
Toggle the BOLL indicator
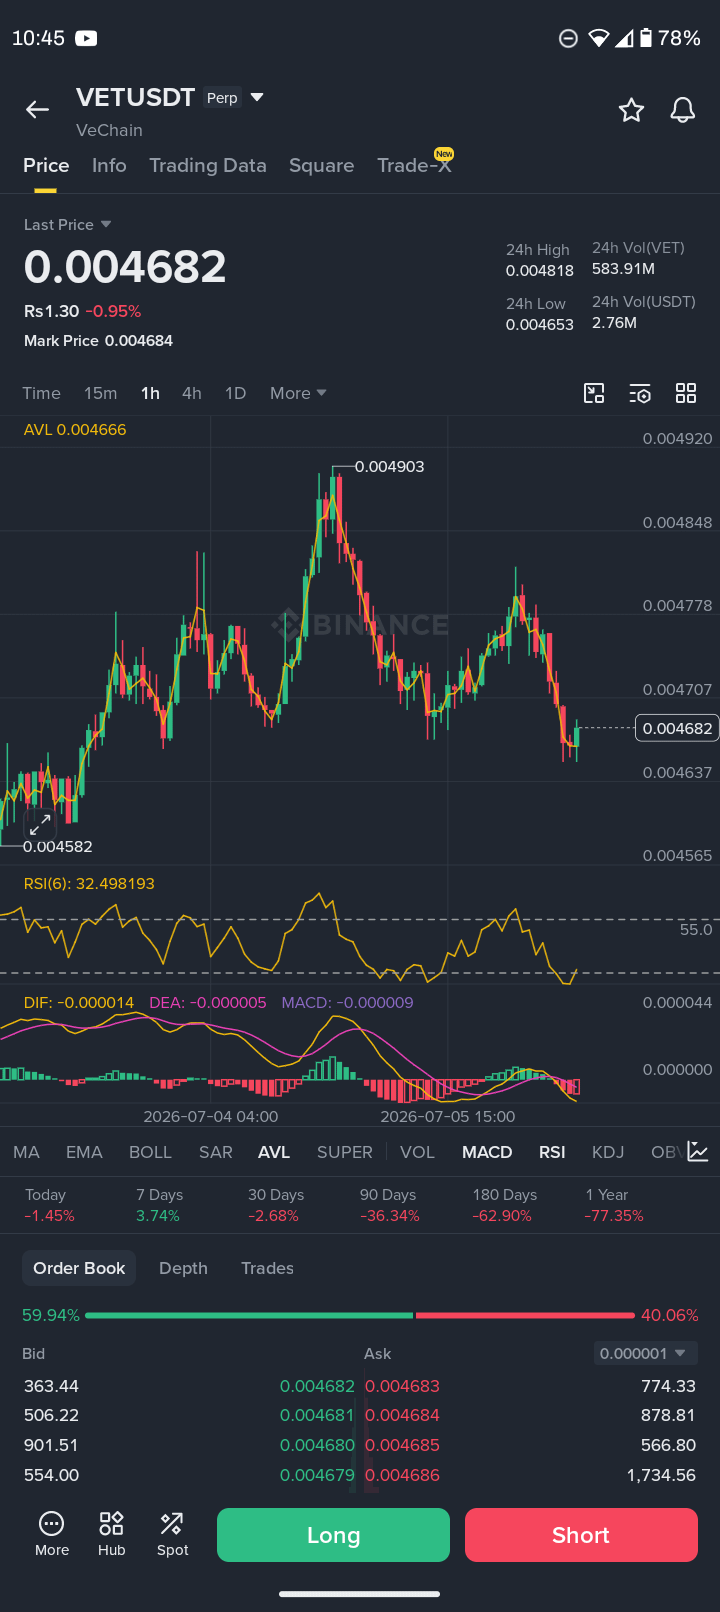150,1152
